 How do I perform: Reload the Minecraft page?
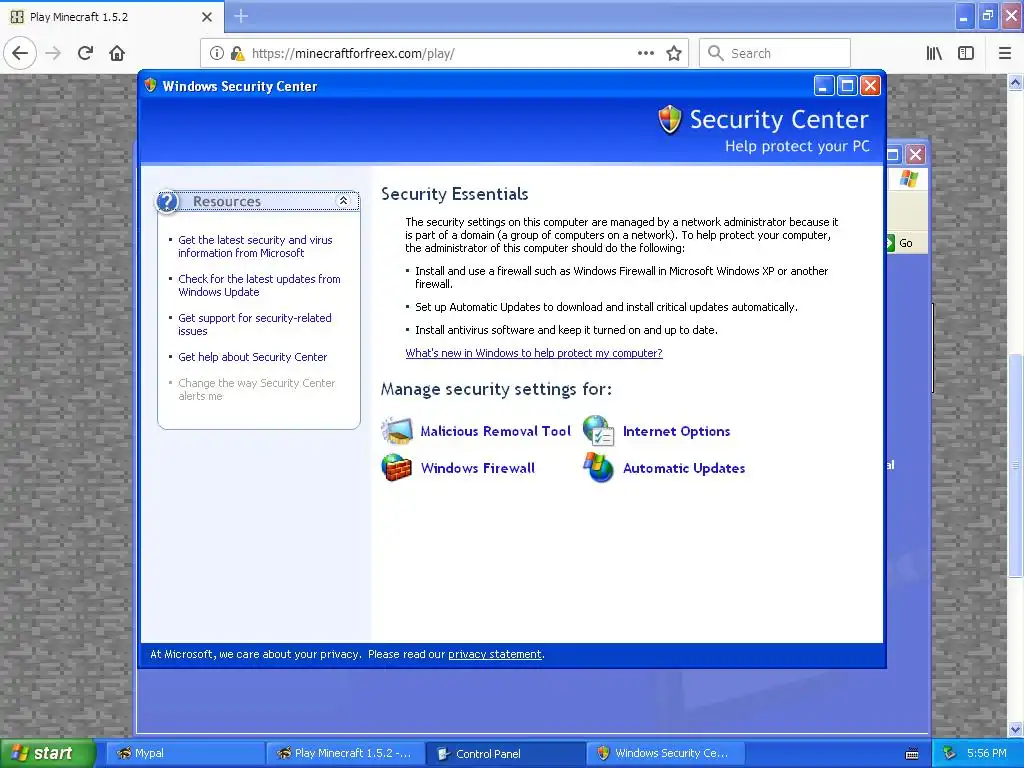coord(86,53)
